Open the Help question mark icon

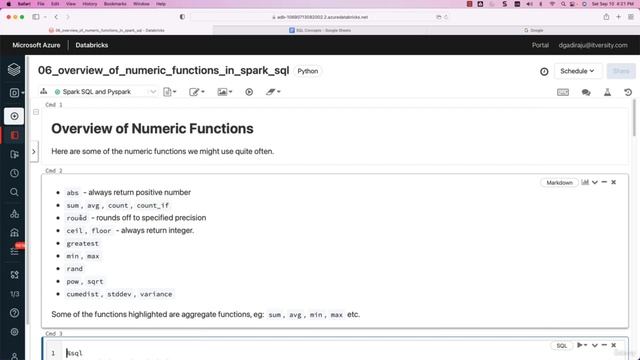tap(14, 313)
